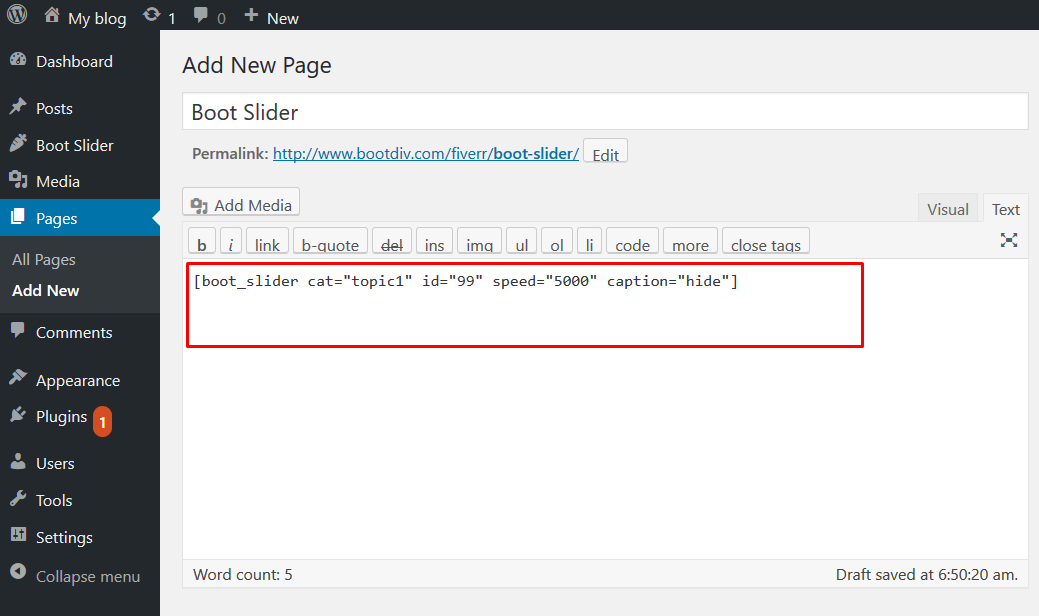Expand the Settings menu in the sidebar
The image size is (1039, 616).
(x=63, y=537)
